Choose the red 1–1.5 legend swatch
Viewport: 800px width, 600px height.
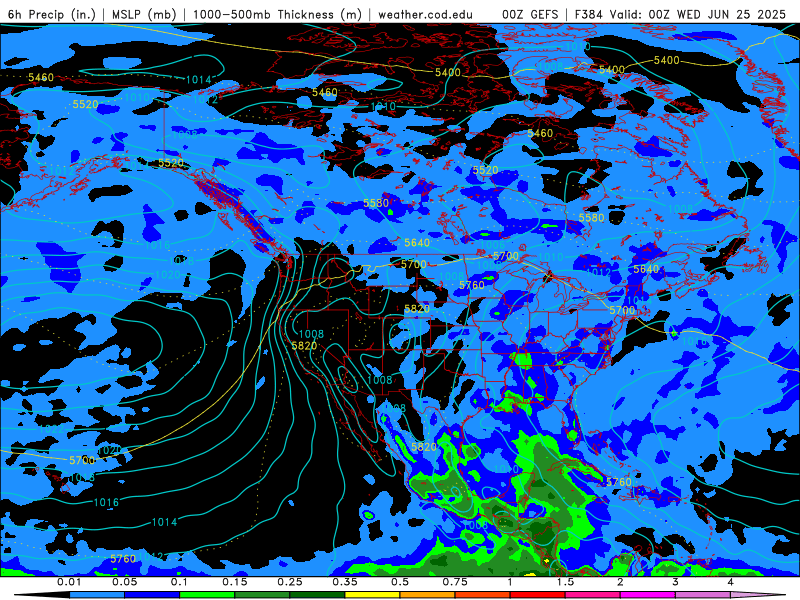tap(538, 595)
